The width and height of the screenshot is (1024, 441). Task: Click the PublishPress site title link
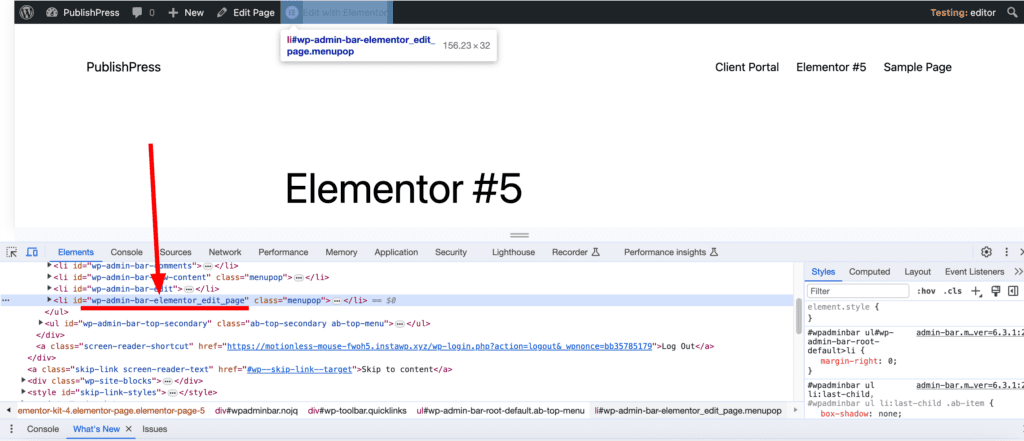[123, 67]
